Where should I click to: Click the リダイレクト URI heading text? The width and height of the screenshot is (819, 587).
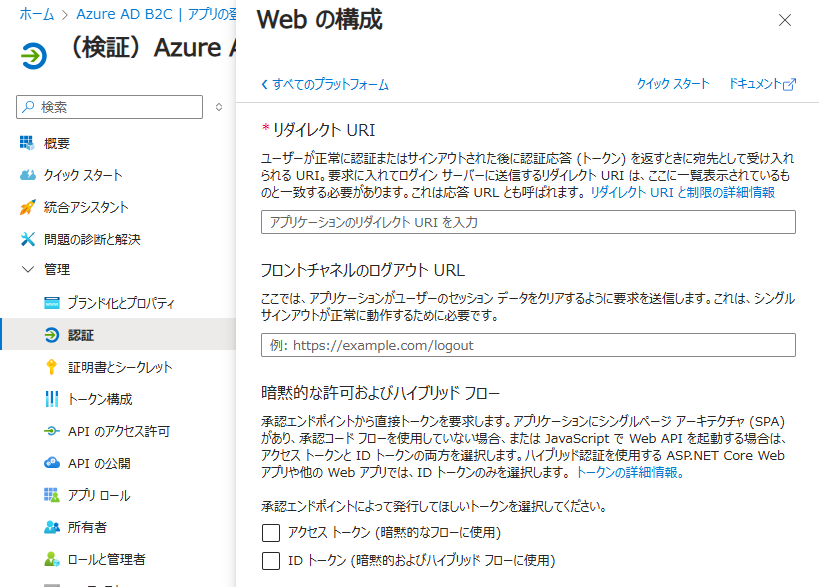pyautogui.click(x=324, y=130)
